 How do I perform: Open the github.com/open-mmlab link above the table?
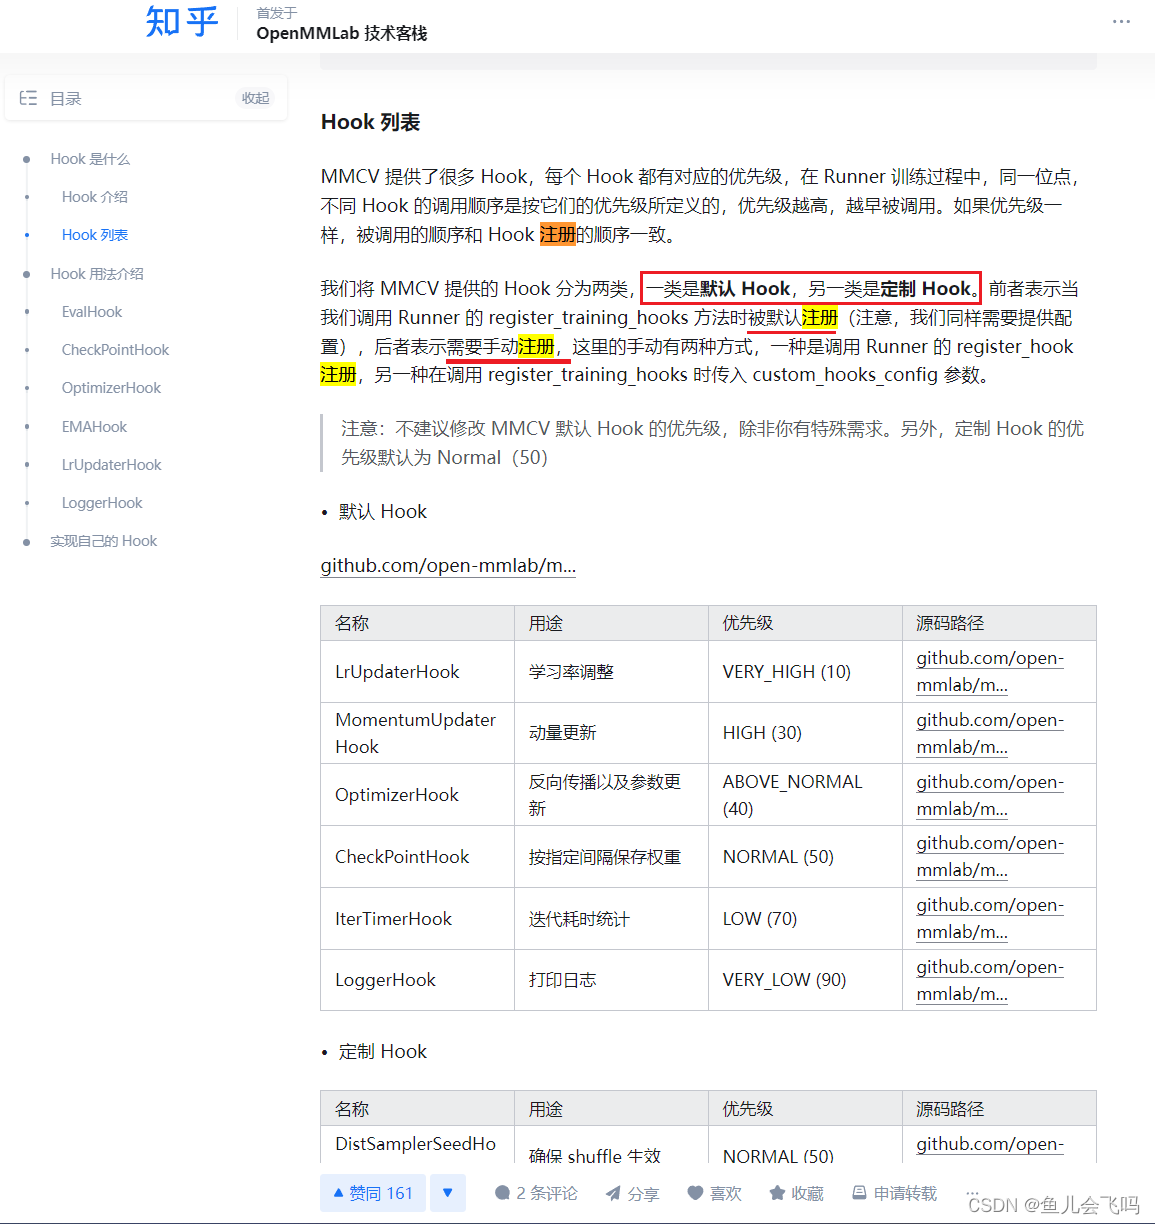click(447, 565)
